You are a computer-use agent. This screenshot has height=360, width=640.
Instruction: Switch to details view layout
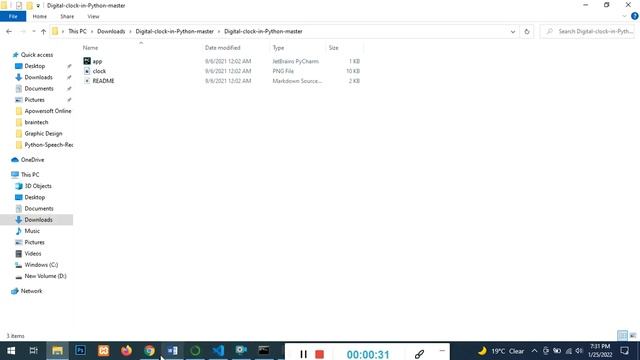tap(622, 336)
